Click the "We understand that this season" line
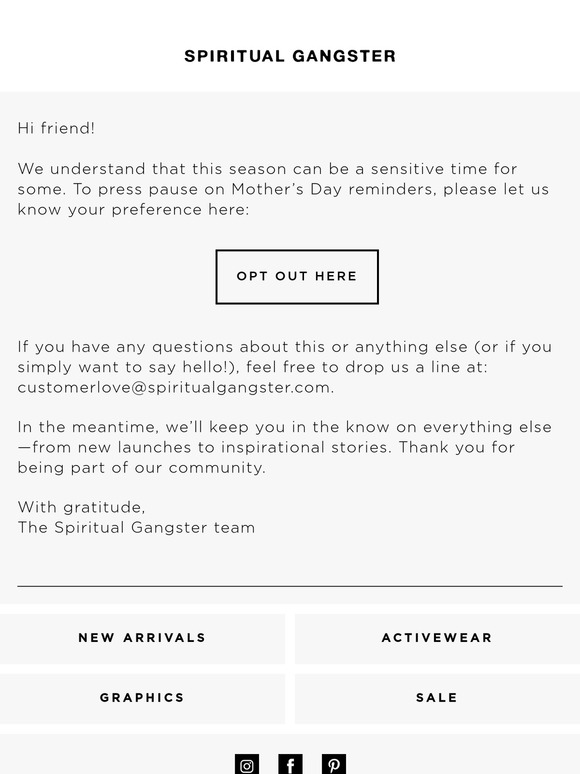 tap(268, 169)
